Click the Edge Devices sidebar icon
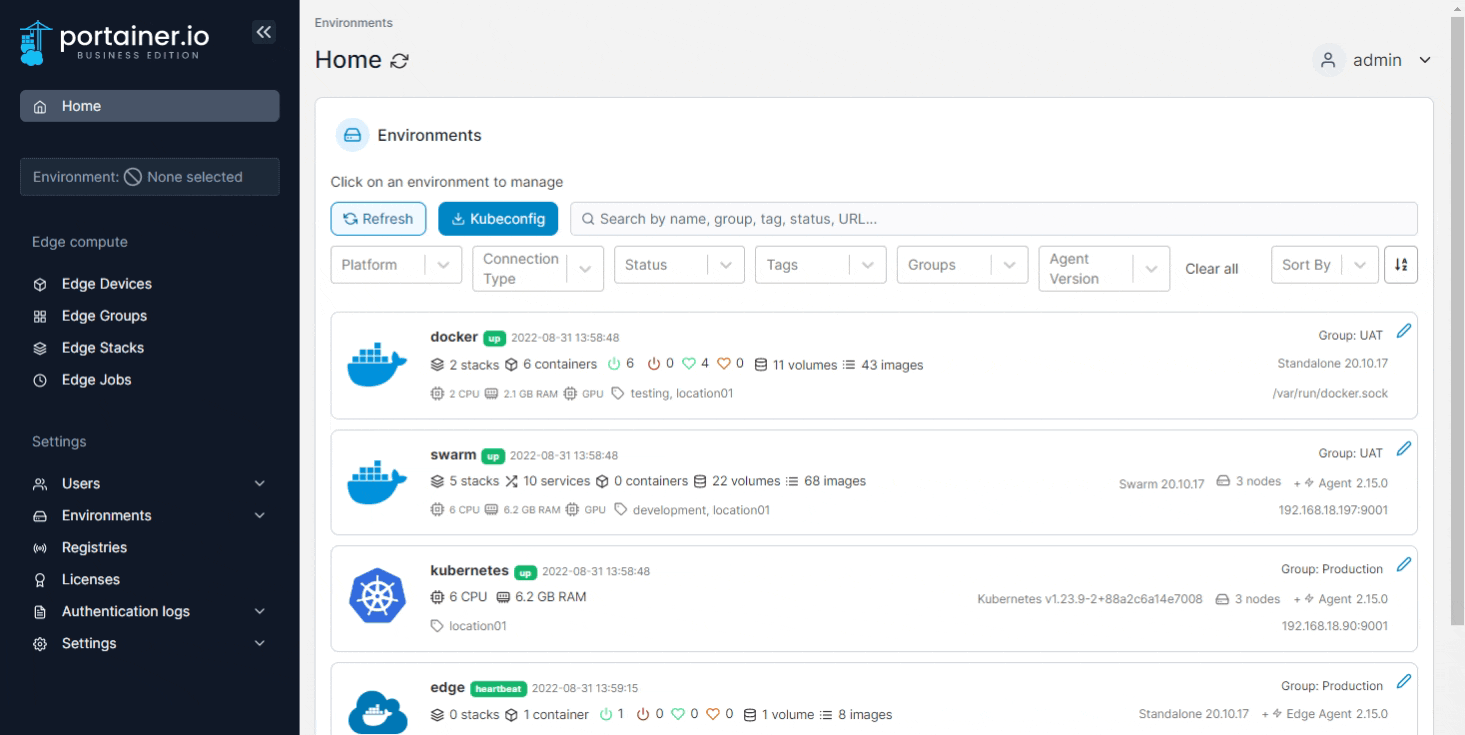 tap(40, 284)
